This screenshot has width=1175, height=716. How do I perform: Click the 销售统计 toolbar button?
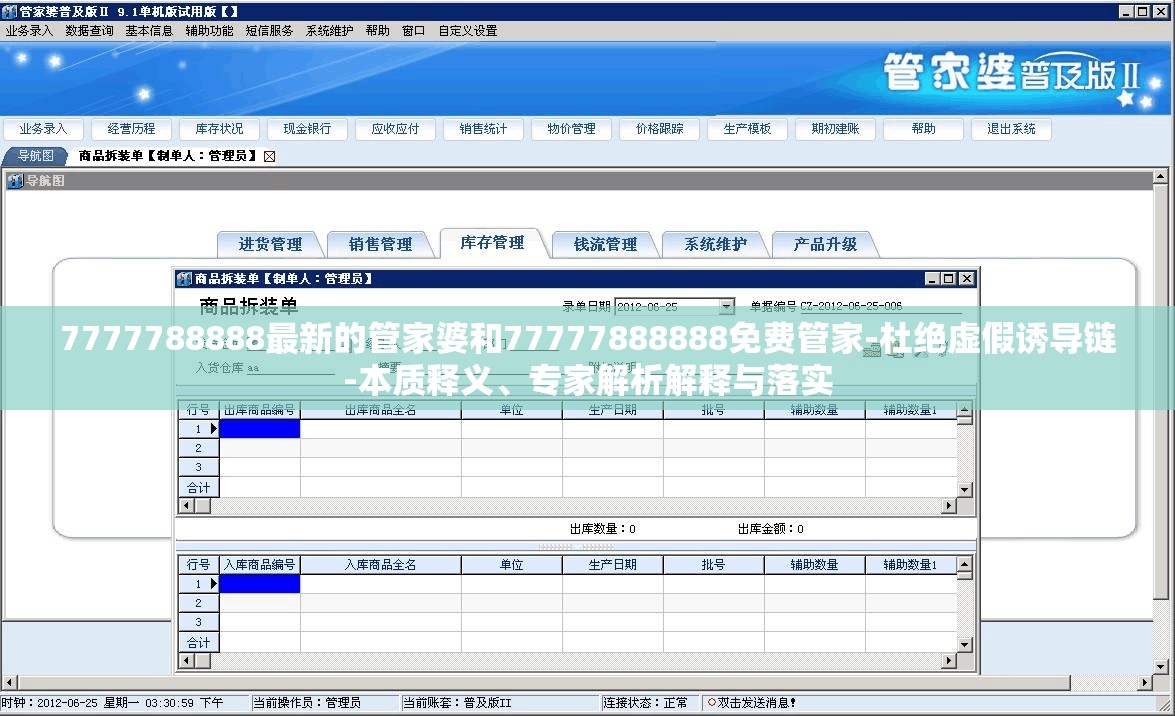[483, 129]
